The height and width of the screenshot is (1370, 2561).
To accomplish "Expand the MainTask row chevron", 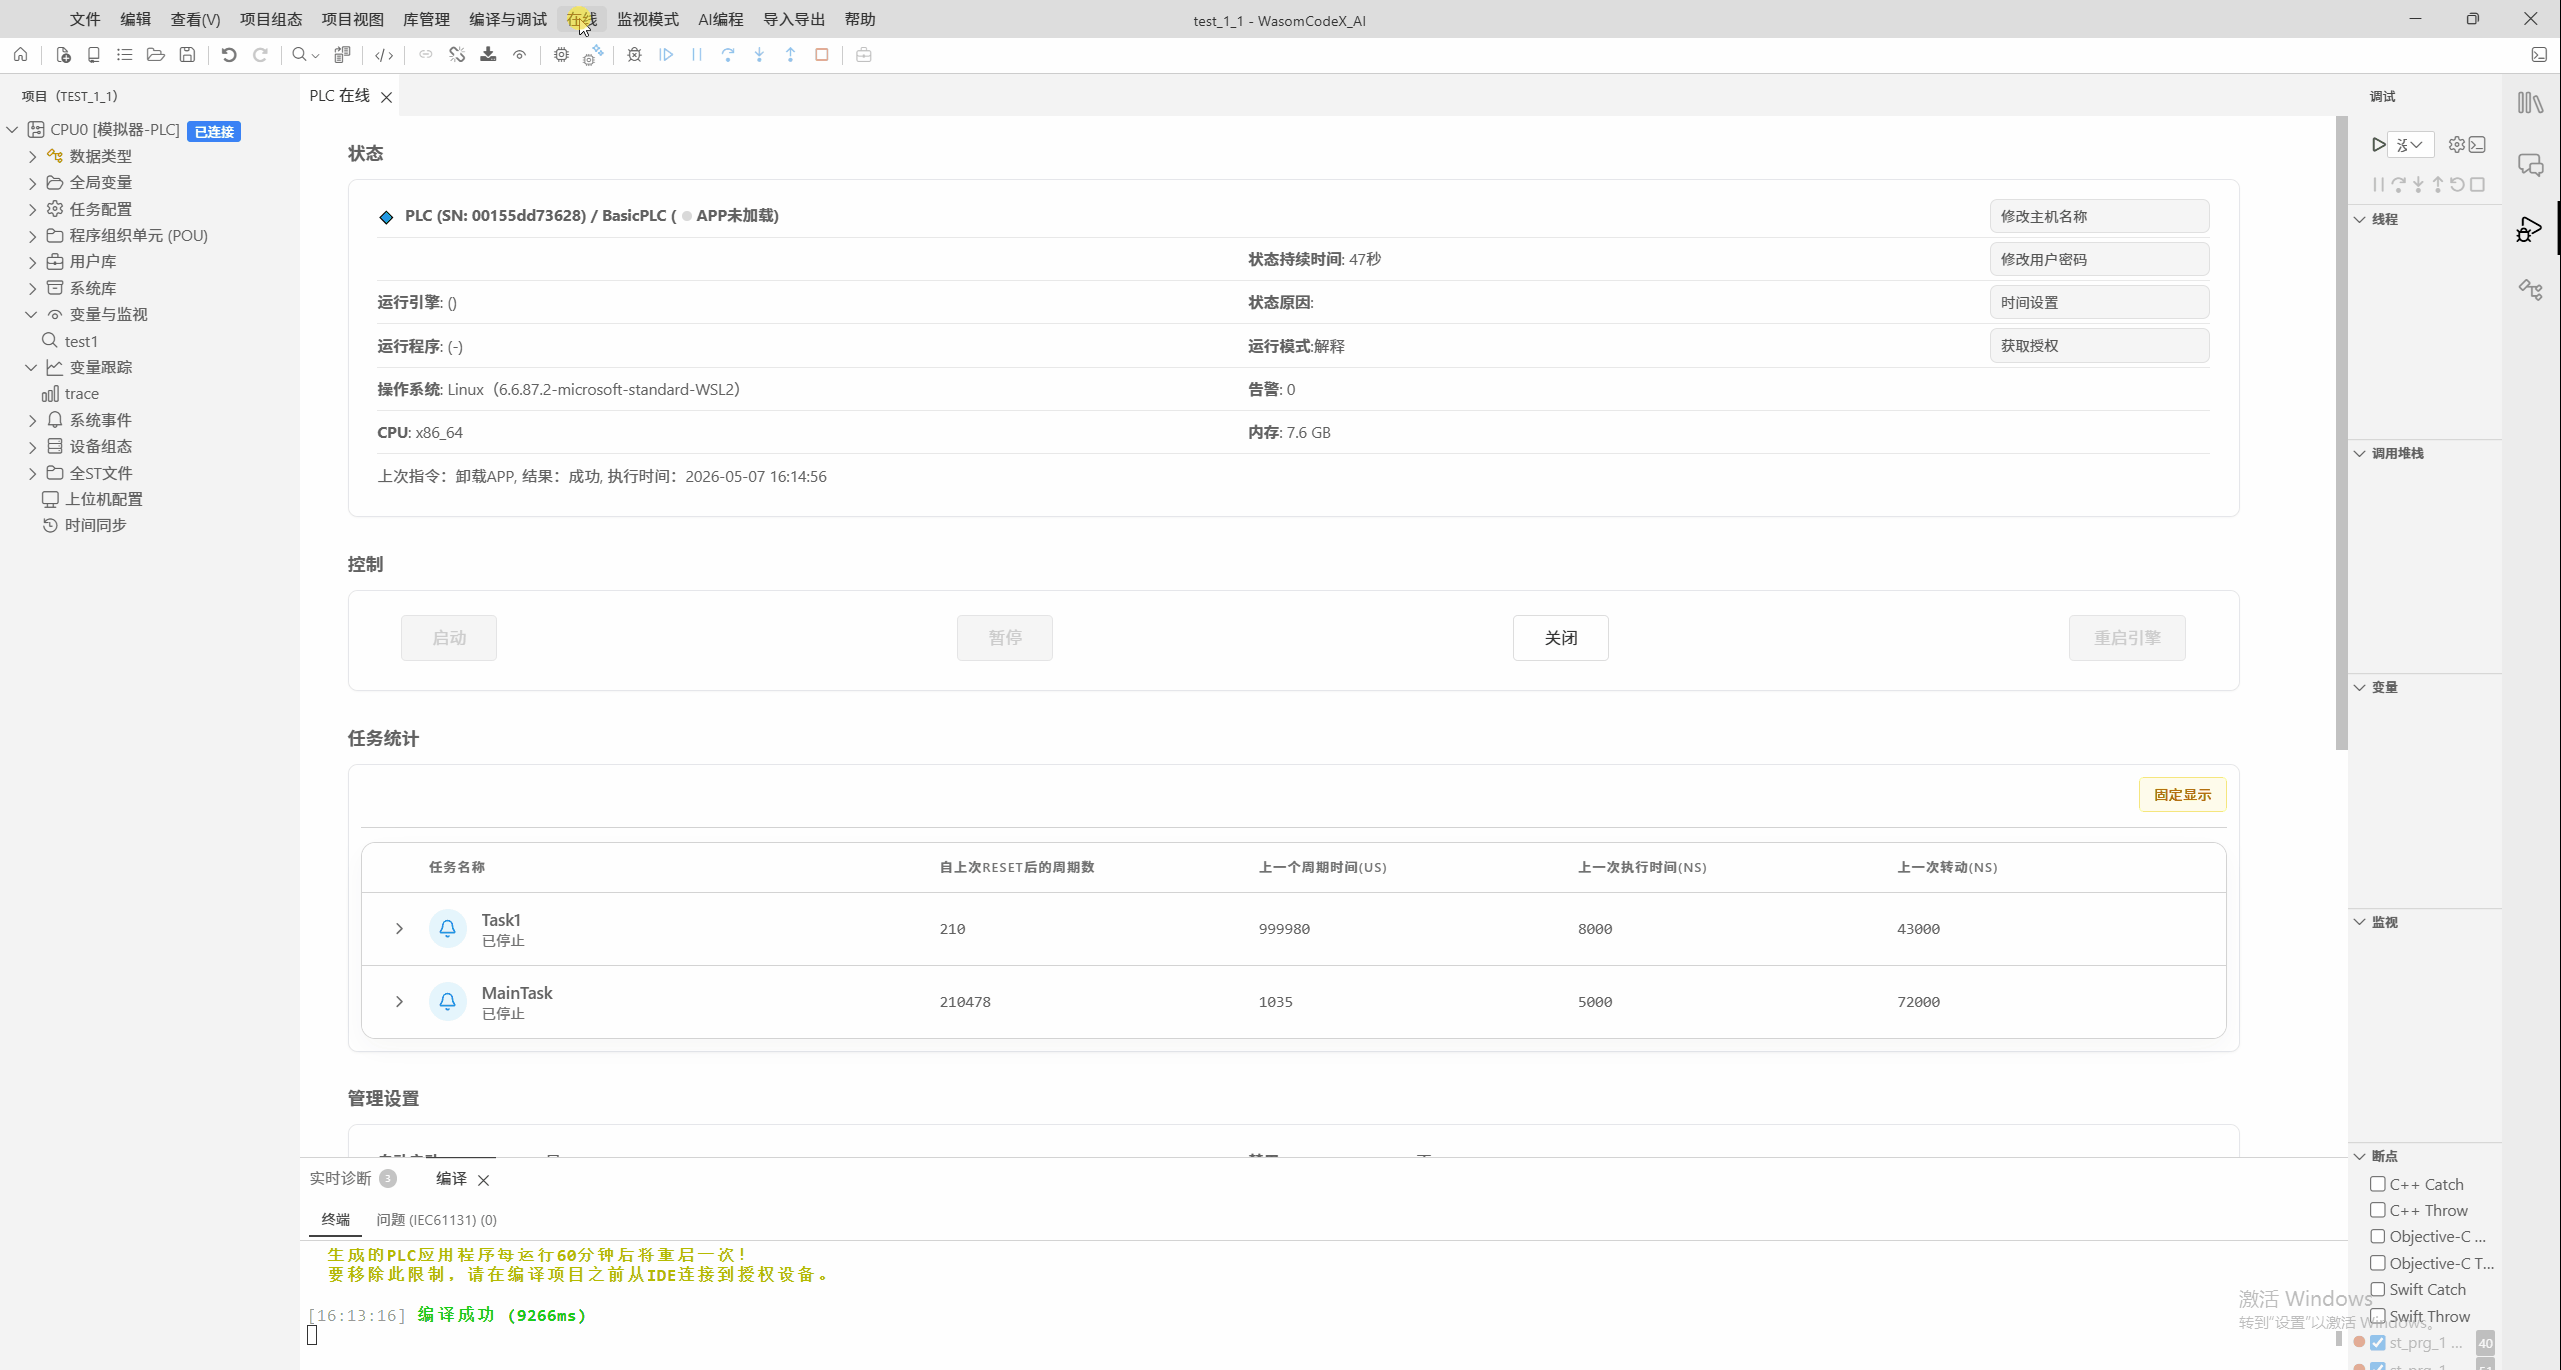I will 399,1002.
